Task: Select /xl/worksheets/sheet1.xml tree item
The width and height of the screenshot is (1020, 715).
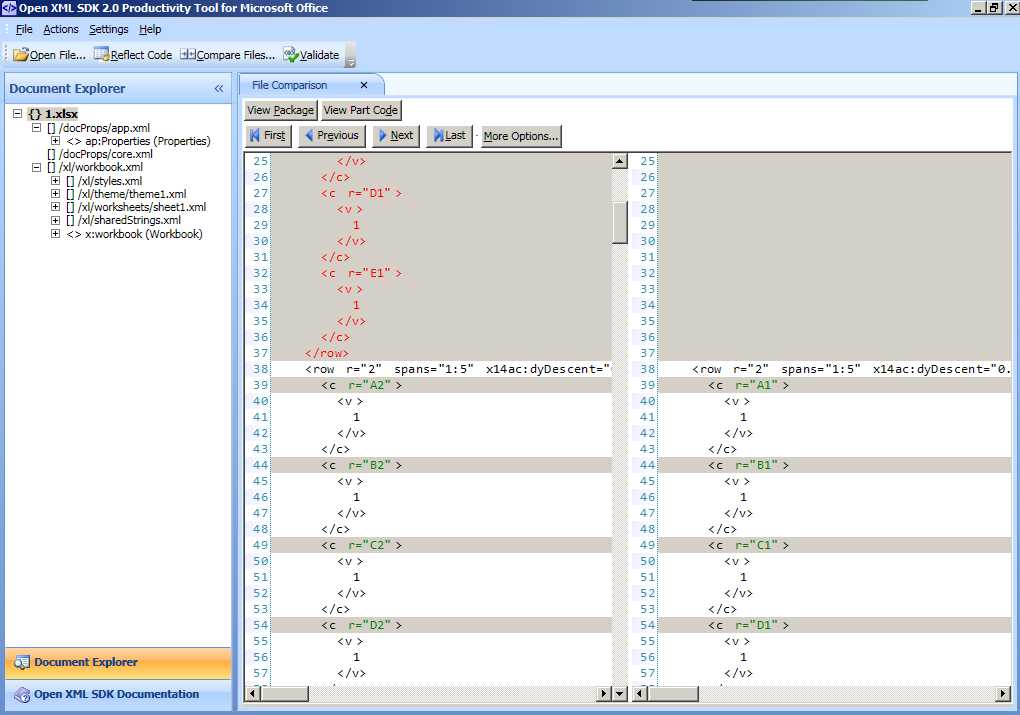Action: point(136,207)
